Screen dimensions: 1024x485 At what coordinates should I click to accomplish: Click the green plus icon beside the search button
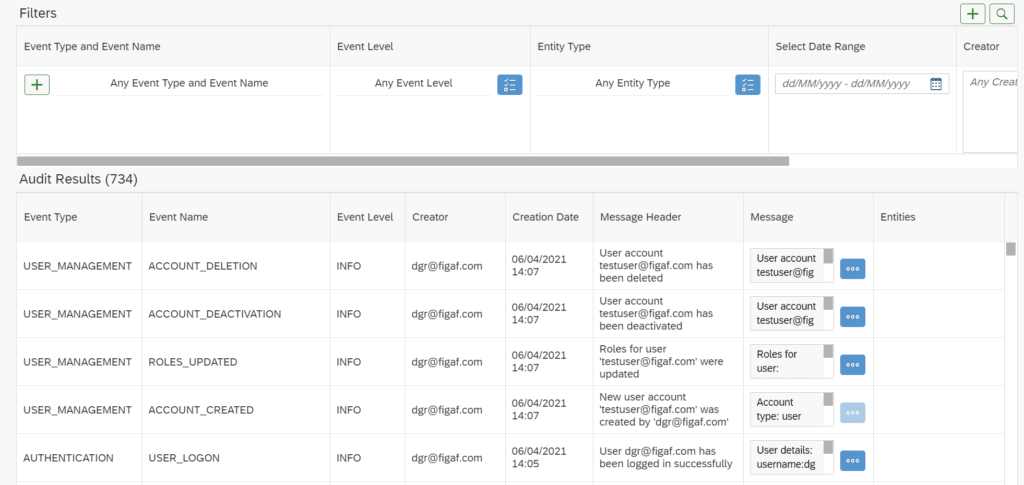tap(973, 13)
